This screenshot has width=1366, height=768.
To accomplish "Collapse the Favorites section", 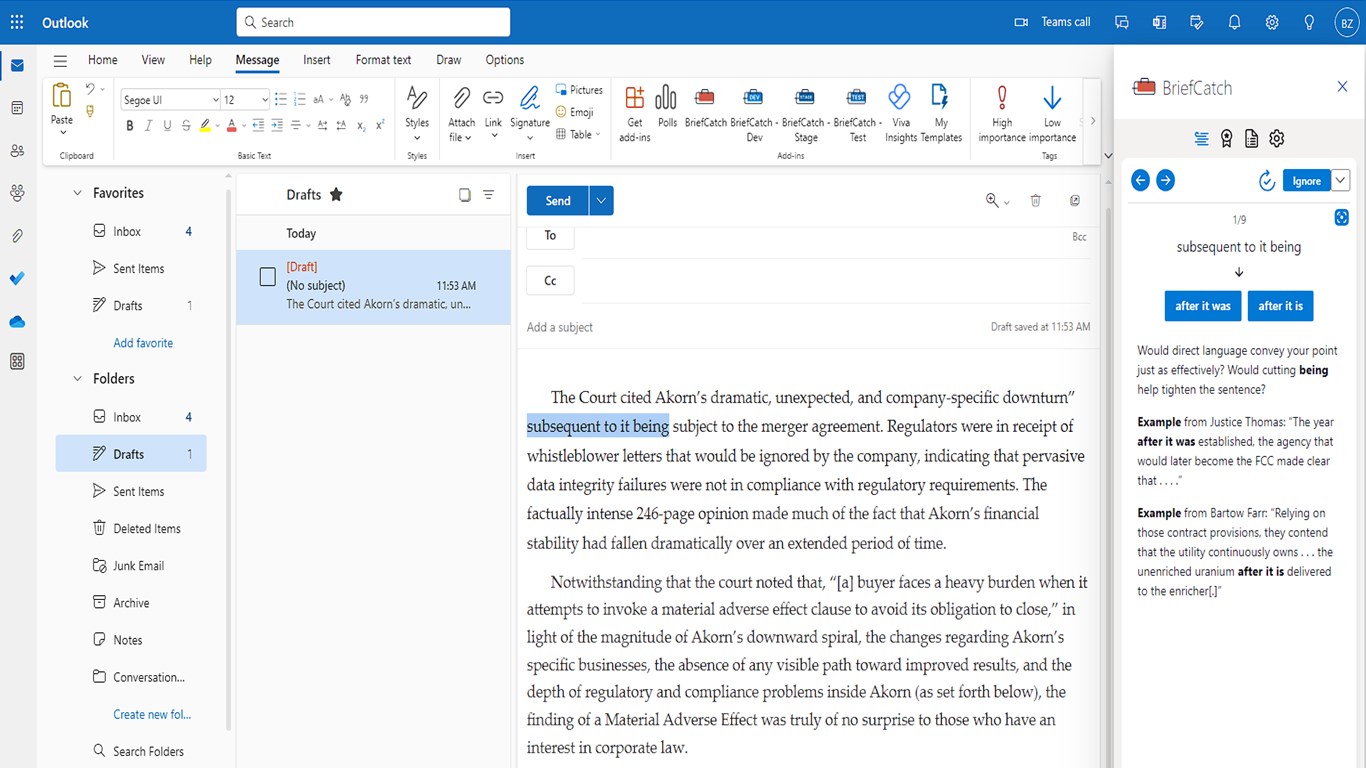I will pyautogui.click(x=77, y=193).
